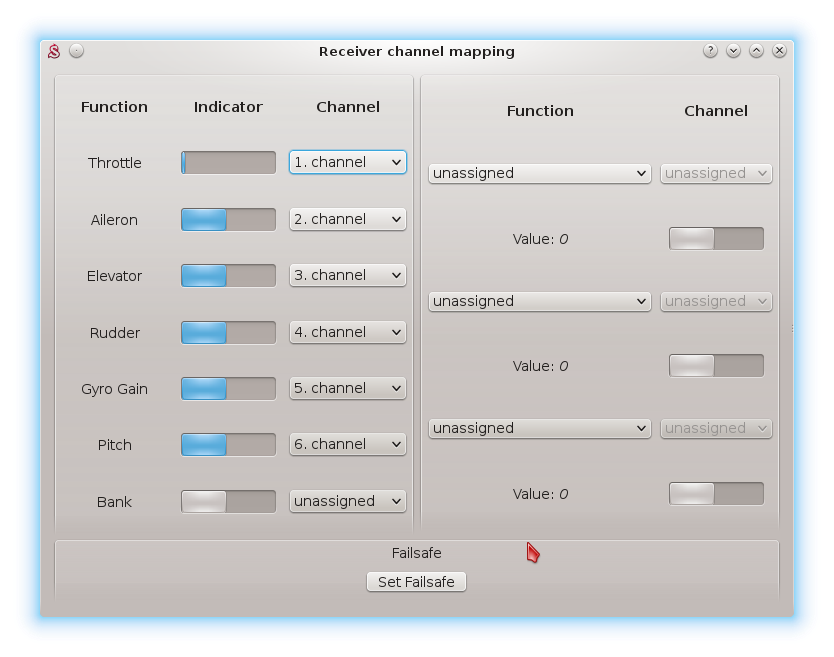Click the application icon in the title bar

tap(56, 51)
